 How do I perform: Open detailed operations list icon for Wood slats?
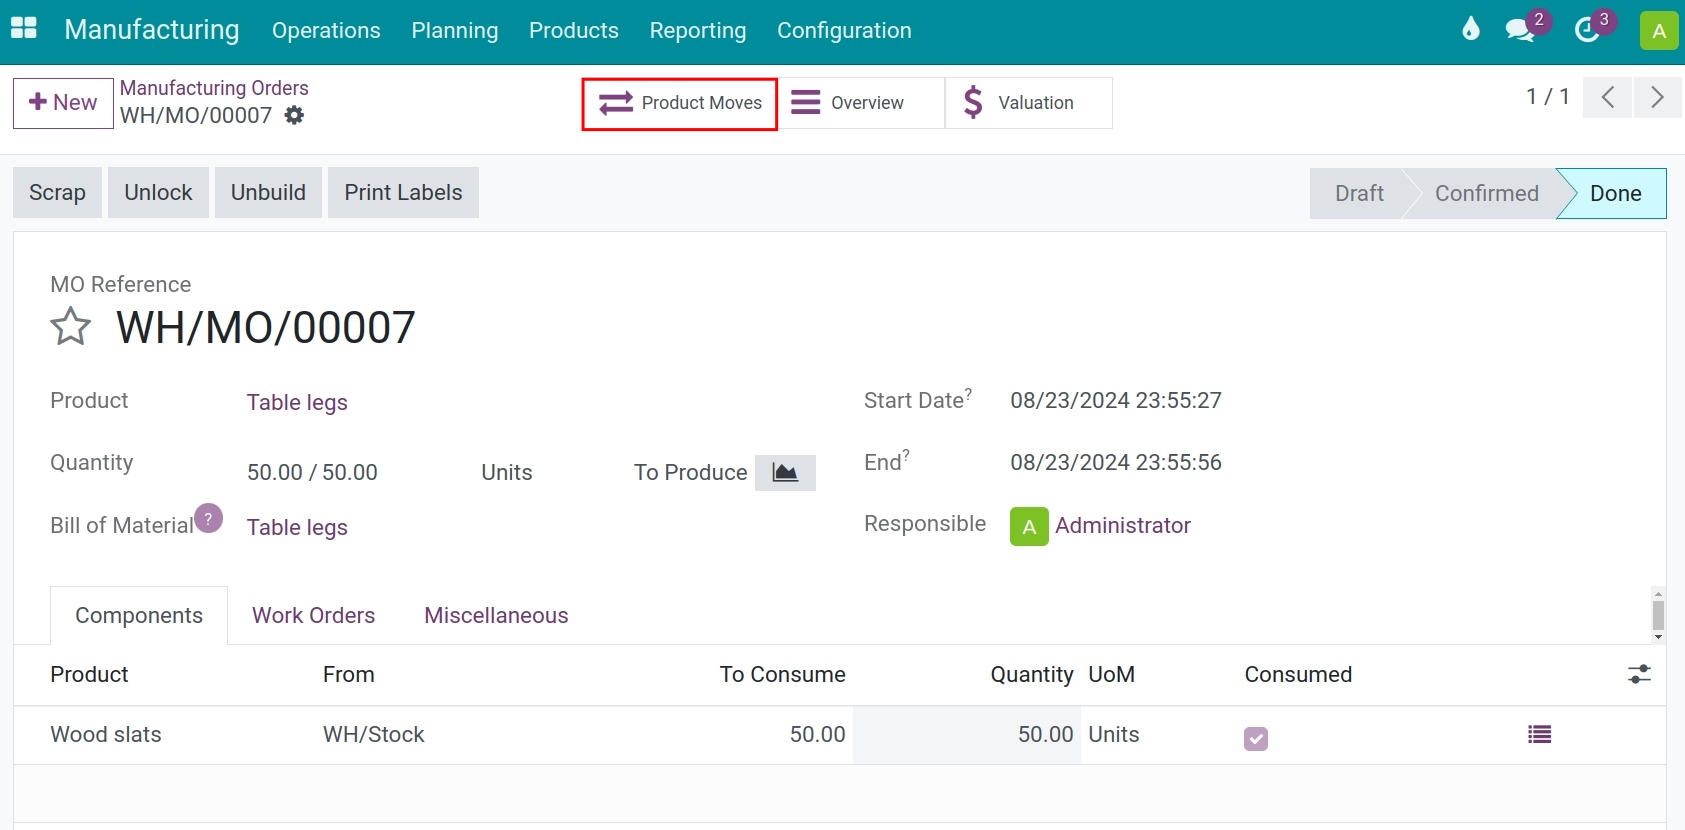[x=1540, y=735]
